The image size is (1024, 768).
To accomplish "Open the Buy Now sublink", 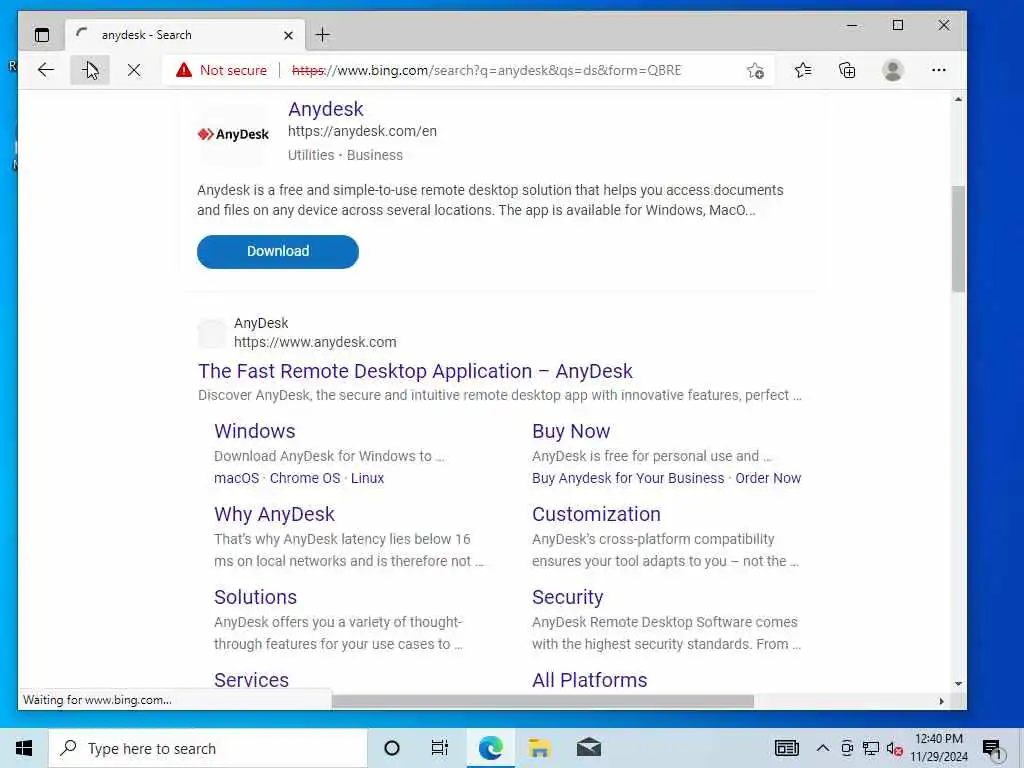I will point(571,431).
